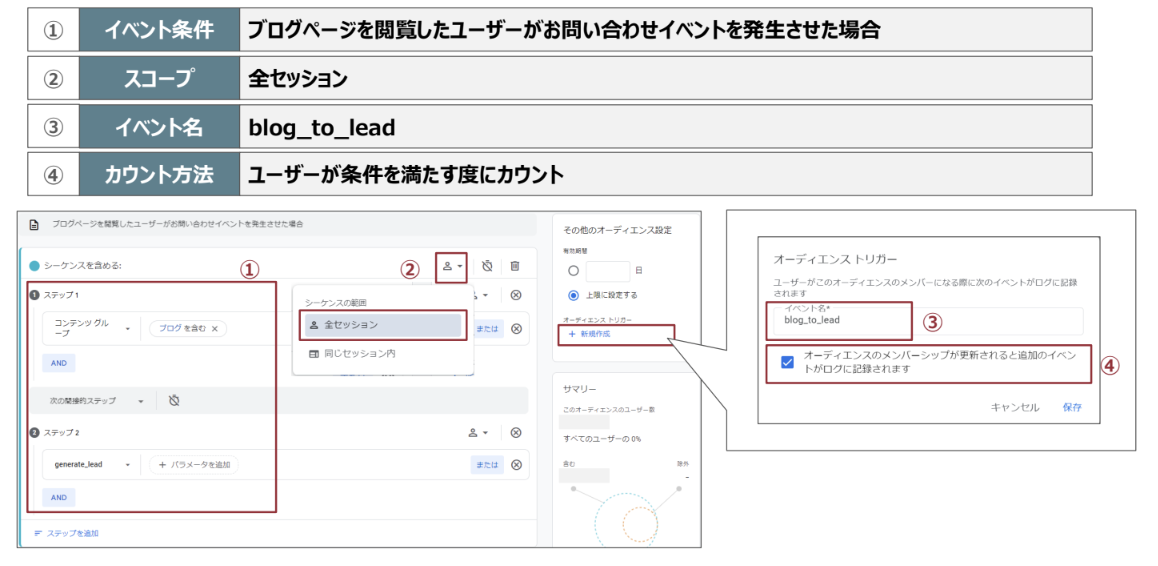The height and width of the screenshot is (566, 1158).
Task: Remove the generate_lead condition row
Action: click(x=516, y=464)
